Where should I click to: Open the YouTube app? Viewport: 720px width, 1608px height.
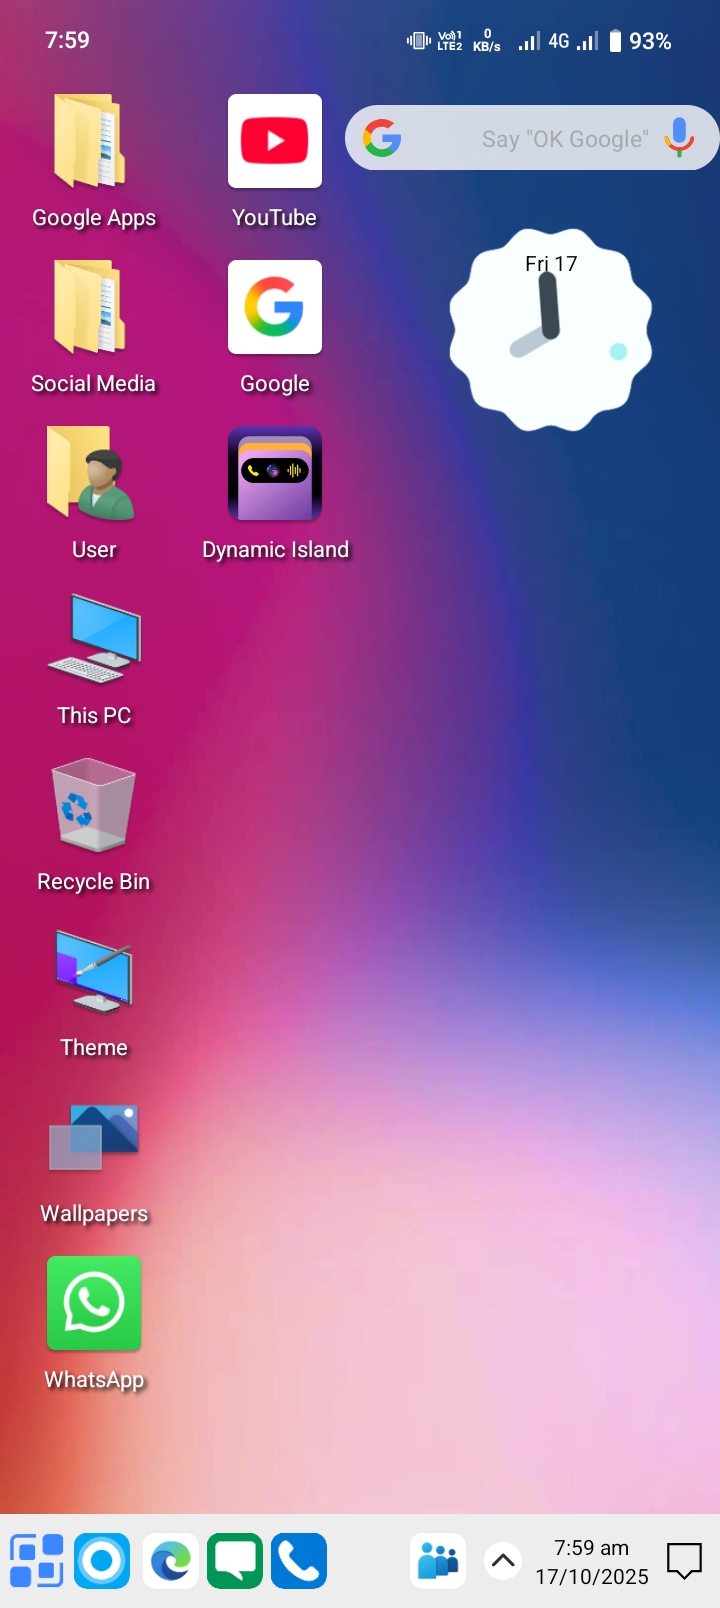coord(274,142)
